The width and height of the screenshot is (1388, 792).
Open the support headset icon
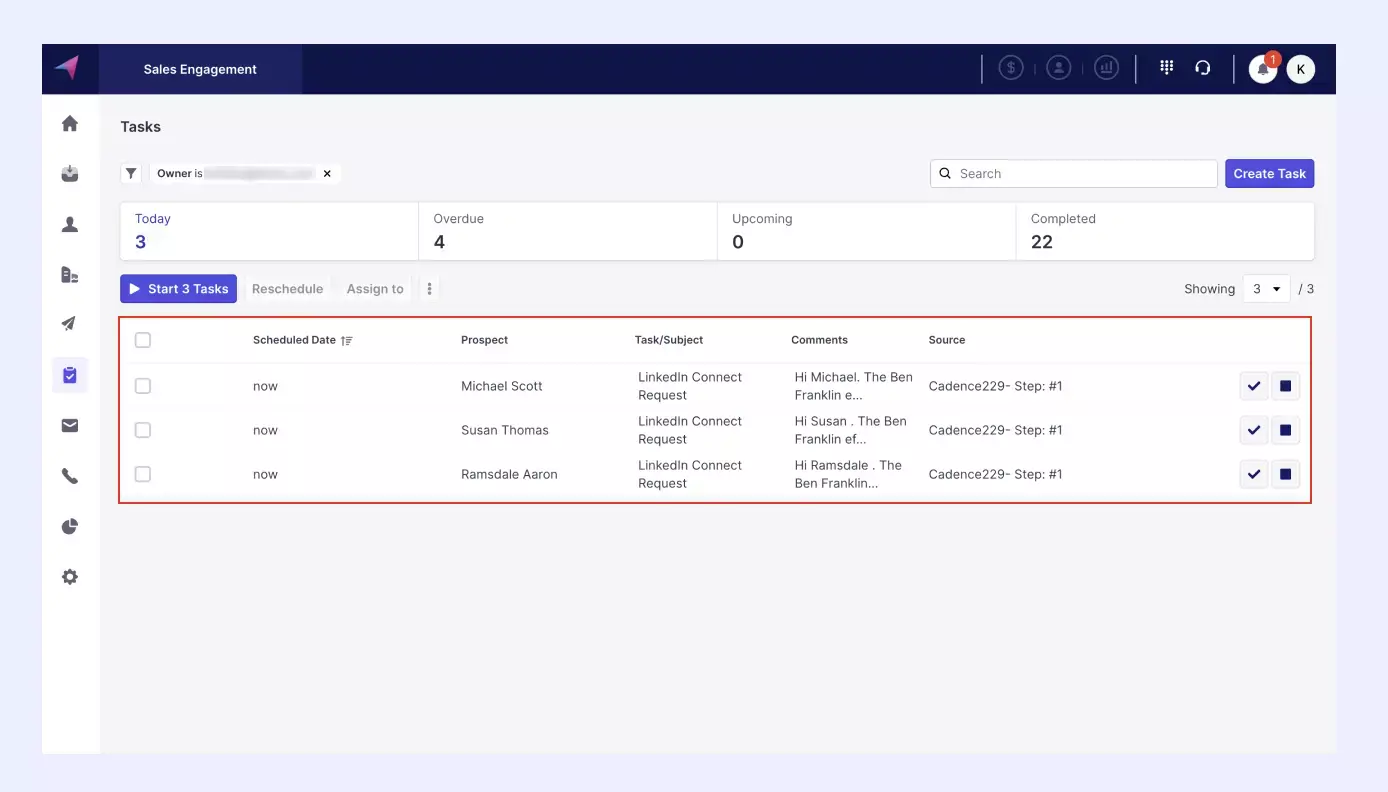click(1203, 67)
